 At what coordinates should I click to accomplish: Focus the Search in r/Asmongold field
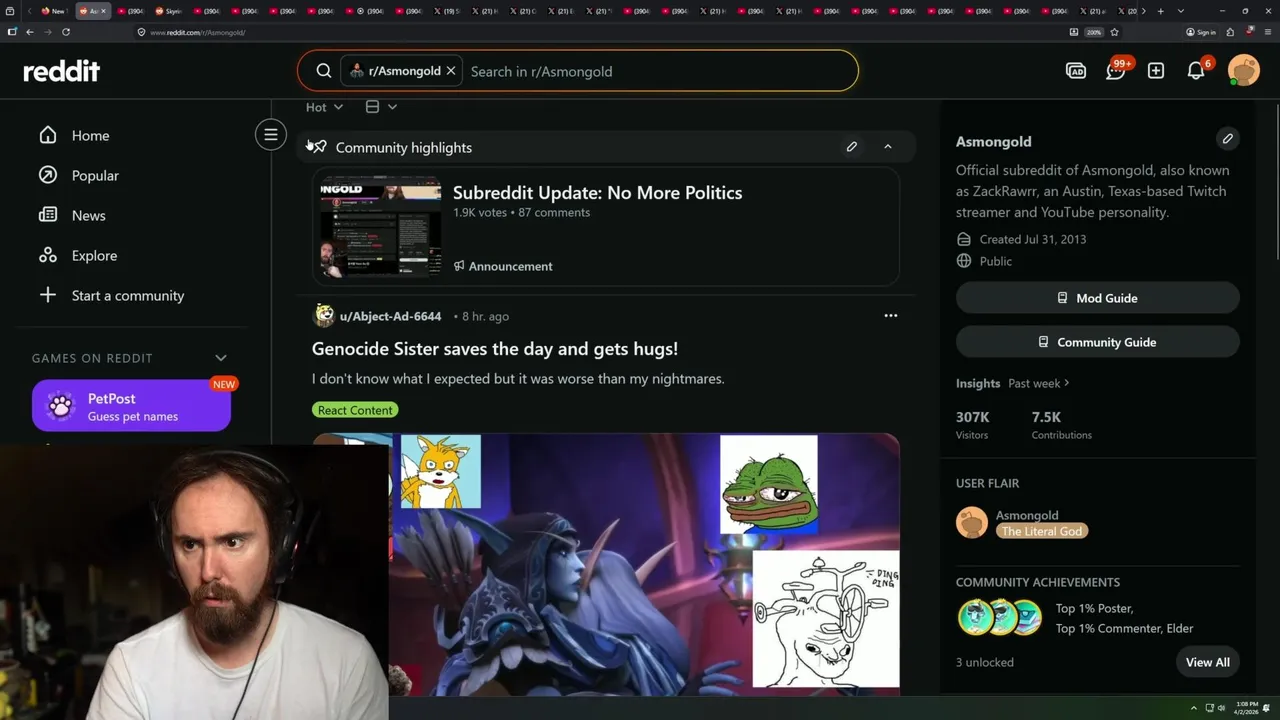[x=660, y=71]
